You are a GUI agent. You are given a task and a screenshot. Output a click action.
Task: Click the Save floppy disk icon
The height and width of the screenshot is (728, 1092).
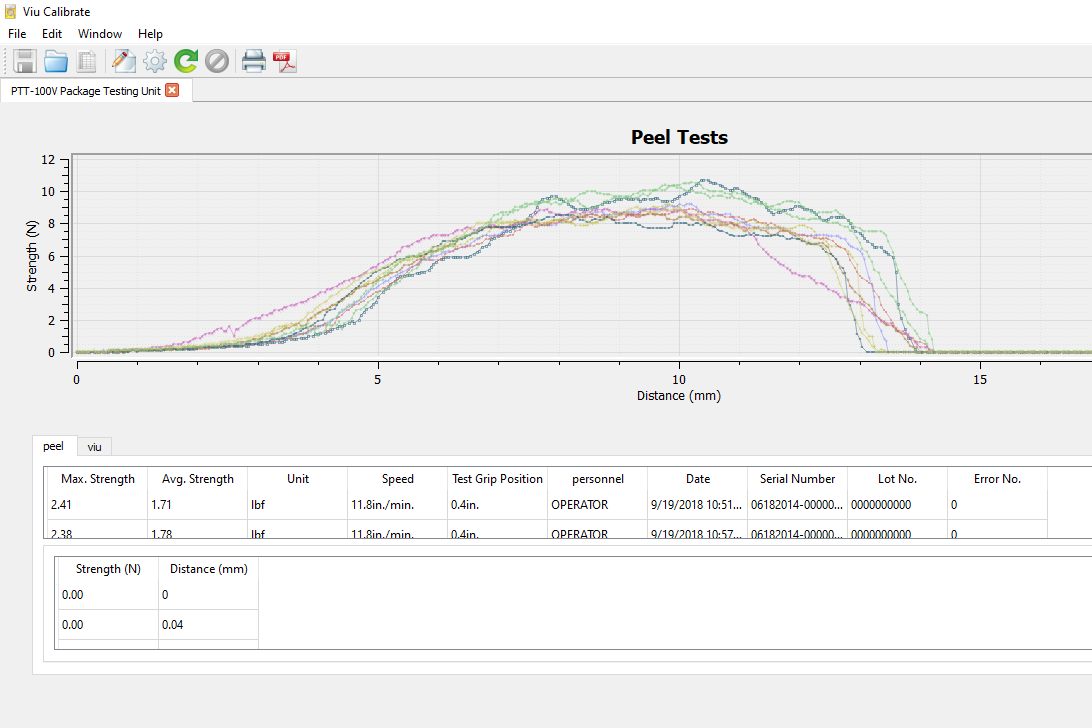click(x=25, y=61)
